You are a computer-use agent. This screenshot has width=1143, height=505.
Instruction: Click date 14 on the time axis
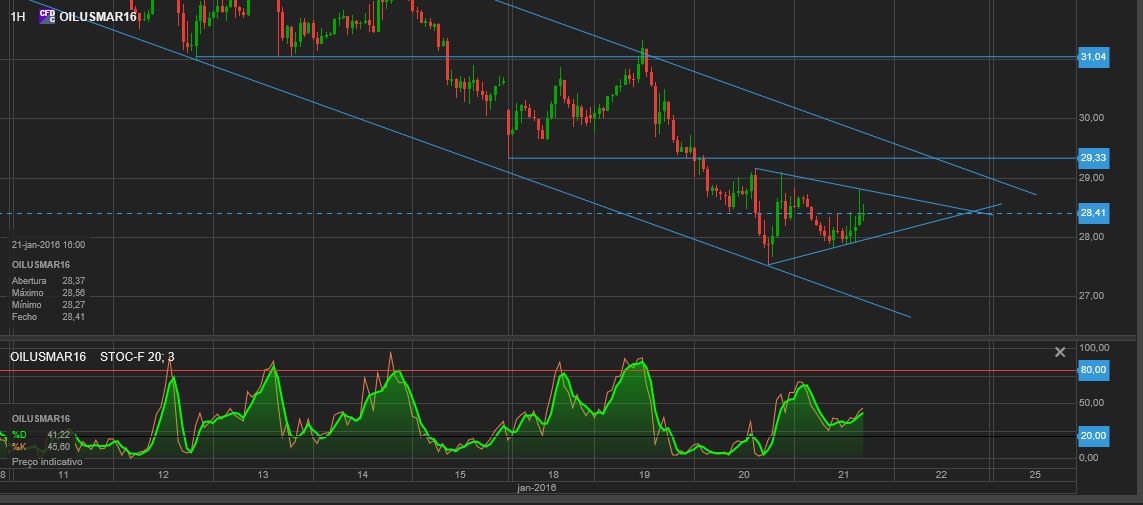361,475
